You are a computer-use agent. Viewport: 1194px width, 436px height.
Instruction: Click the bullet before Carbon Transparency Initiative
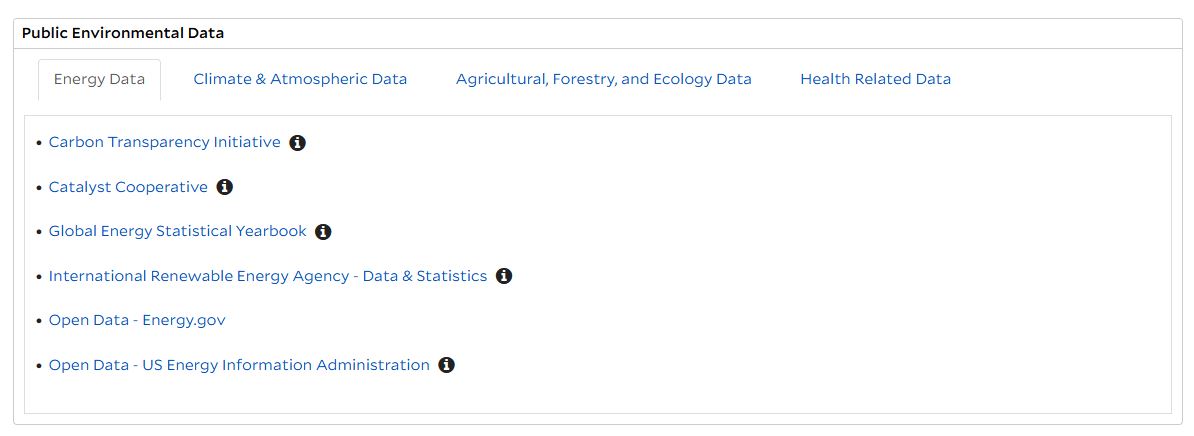39,144
